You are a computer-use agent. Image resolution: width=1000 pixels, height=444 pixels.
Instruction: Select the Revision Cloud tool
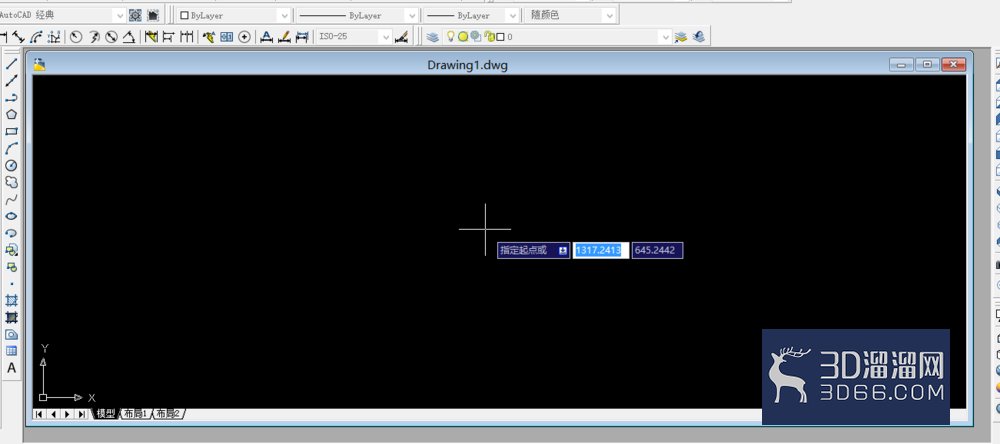coord(11,182)
